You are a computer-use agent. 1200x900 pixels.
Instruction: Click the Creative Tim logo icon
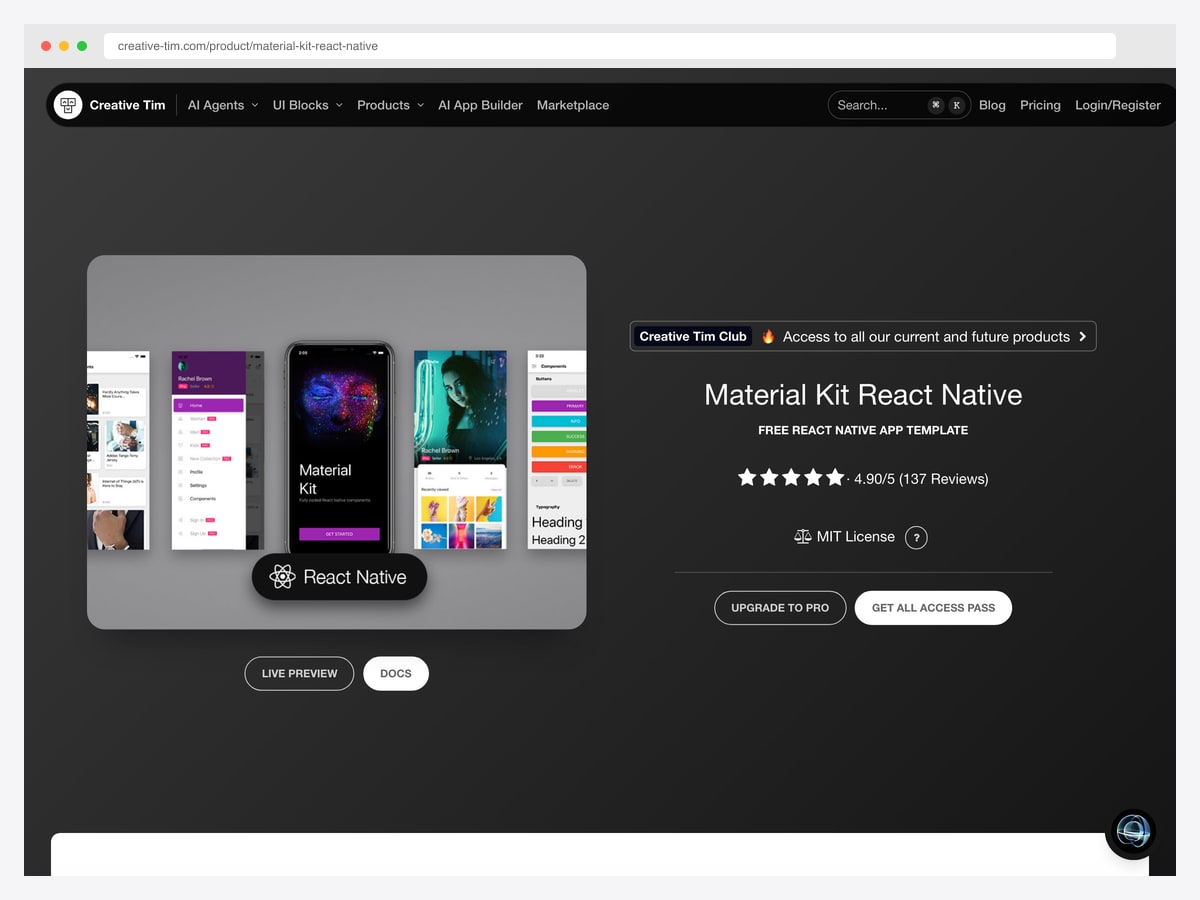pos(68,105)
